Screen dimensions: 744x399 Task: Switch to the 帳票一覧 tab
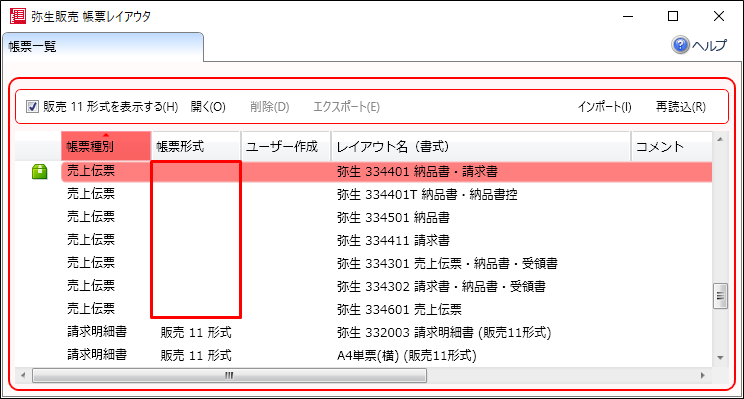click(103, 46)
